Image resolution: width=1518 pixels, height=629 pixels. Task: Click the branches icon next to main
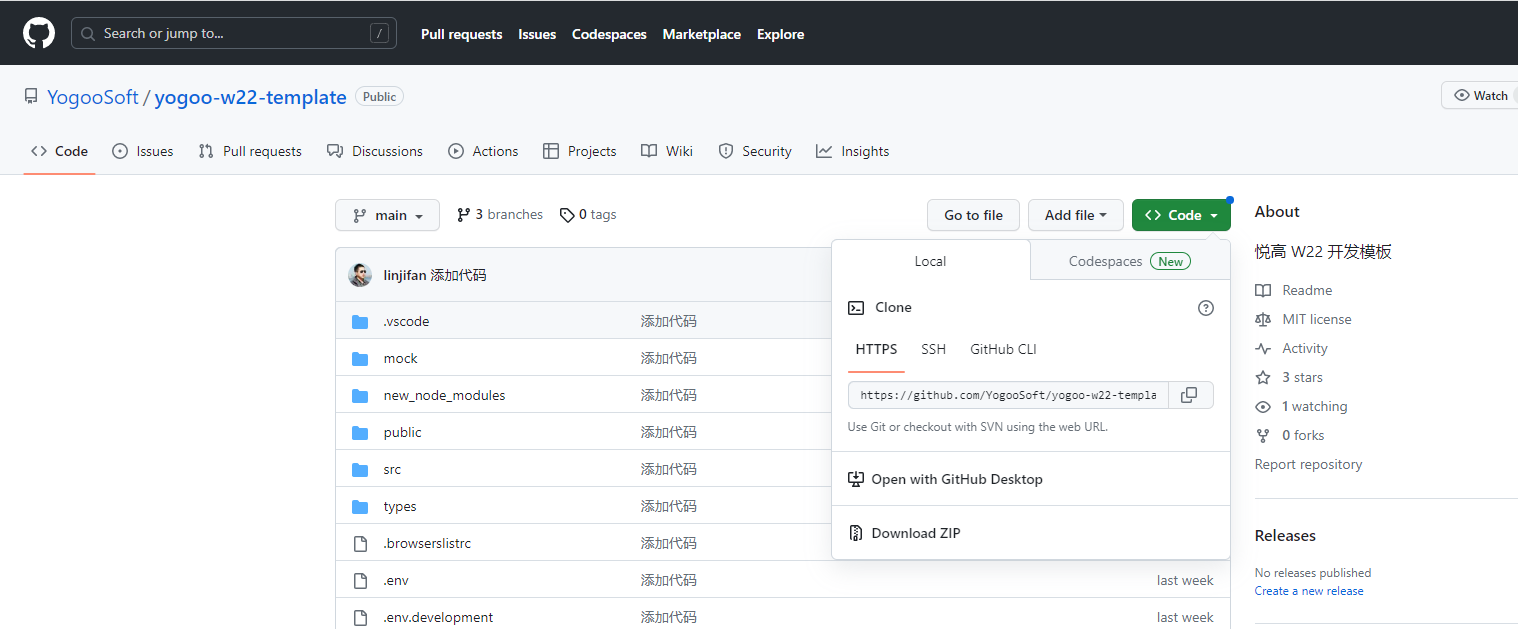pos(463,214)
